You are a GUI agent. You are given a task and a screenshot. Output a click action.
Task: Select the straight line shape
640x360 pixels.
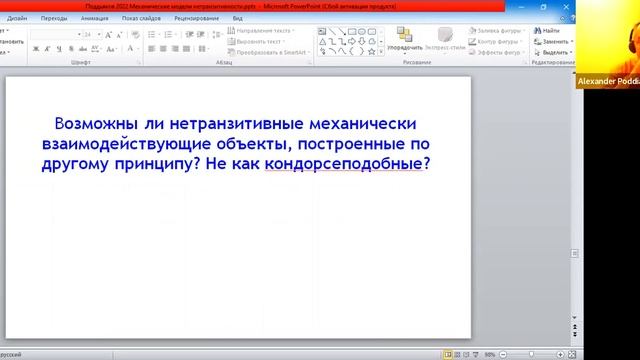pos(332,31)
